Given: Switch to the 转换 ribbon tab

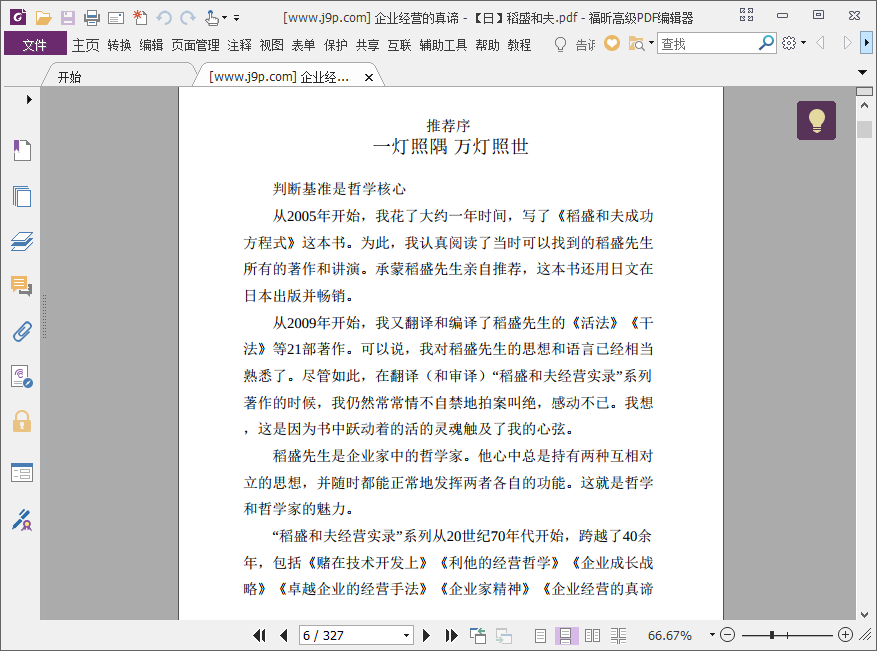Looking at the screenshot, I should tap(119, 45).
